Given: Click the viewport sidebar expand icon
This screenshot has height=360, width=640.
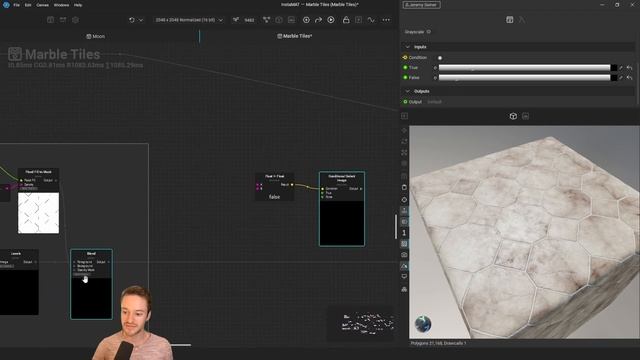Looking at the screenshot, I should coord(404,116).
